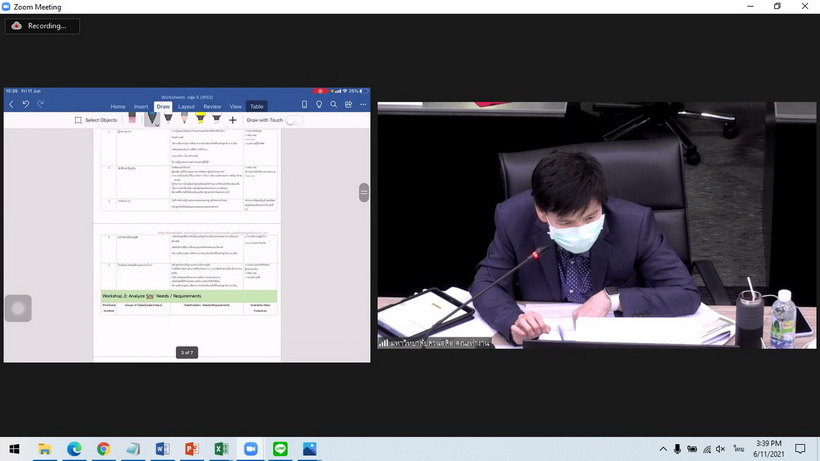Open the Windows Start menu

[x=14, y=449]
